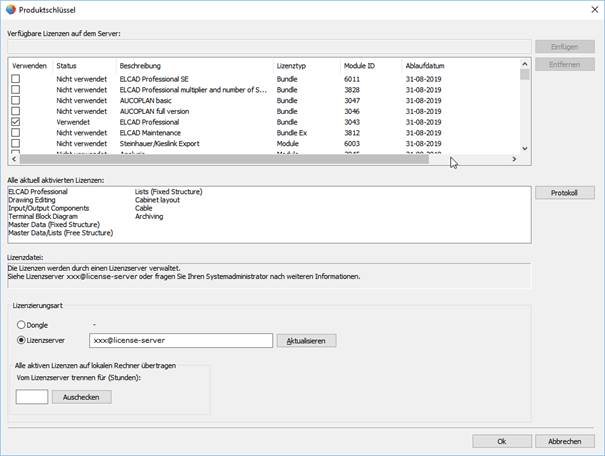Click the horizontal scroll right arrow

(514, 159)
